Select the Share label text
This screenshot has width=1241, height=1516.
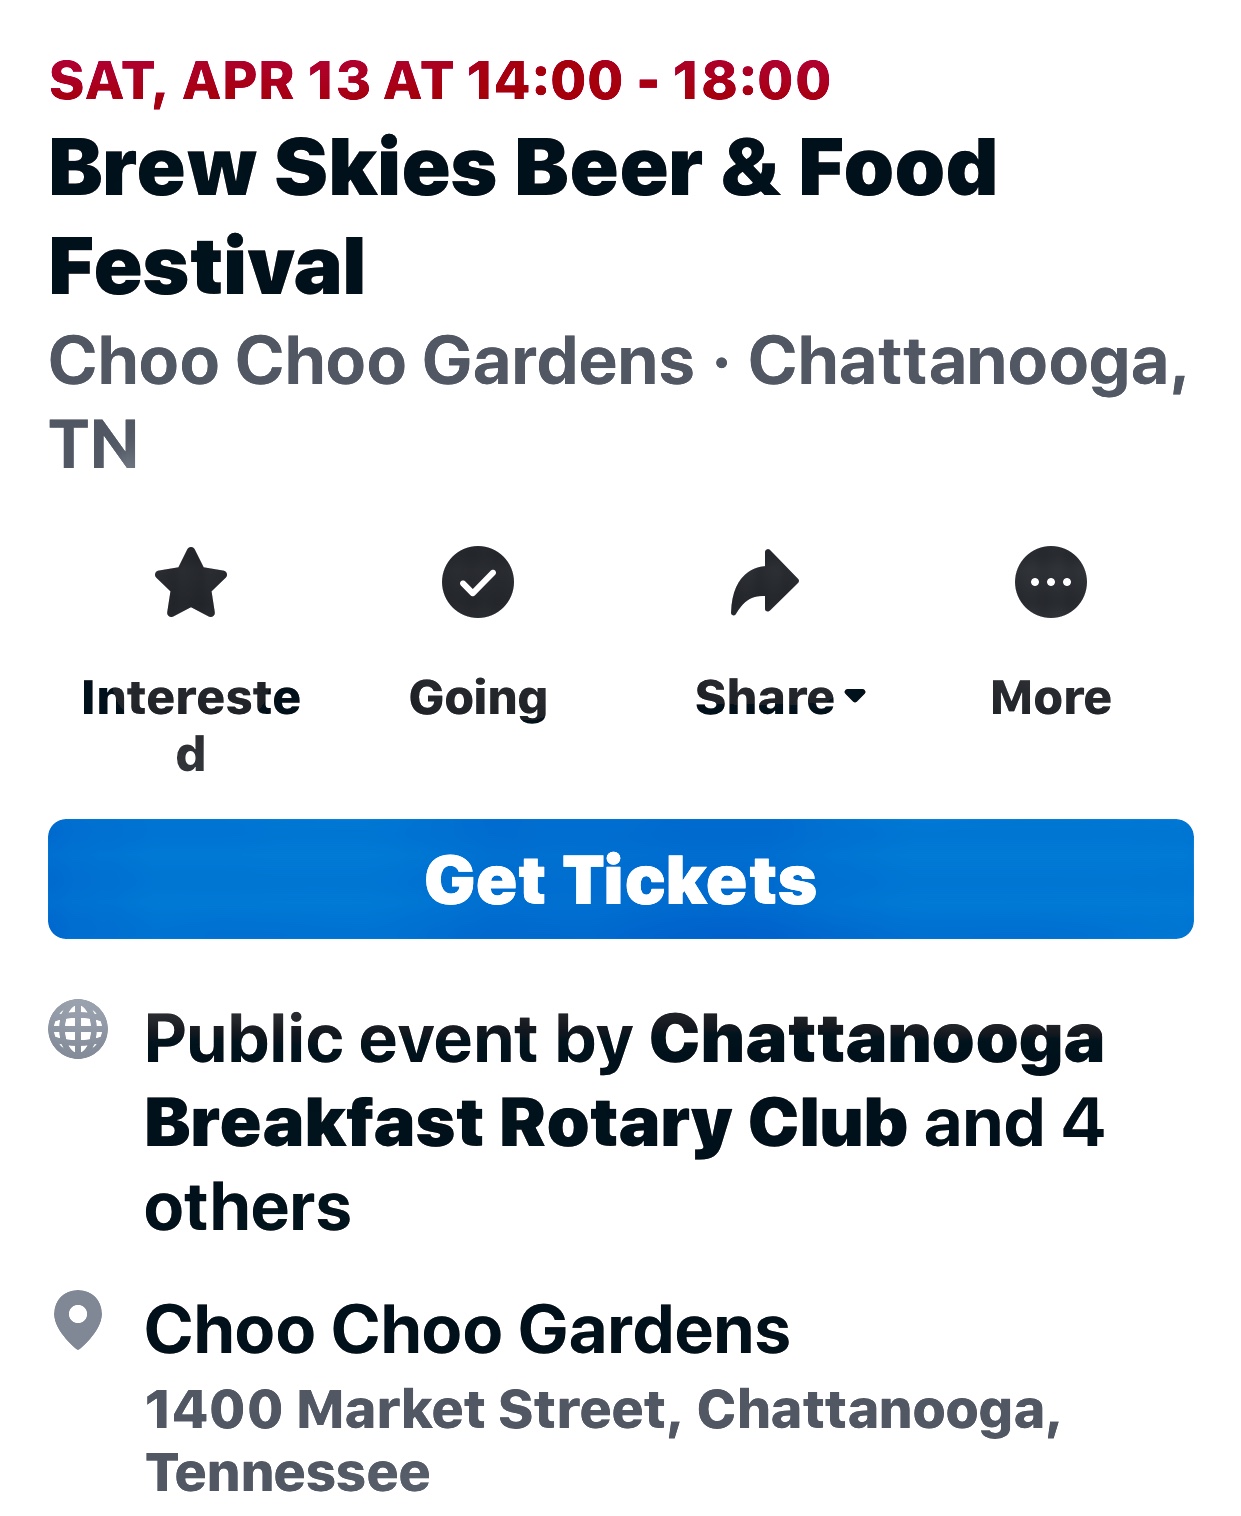tap(764, 698)
